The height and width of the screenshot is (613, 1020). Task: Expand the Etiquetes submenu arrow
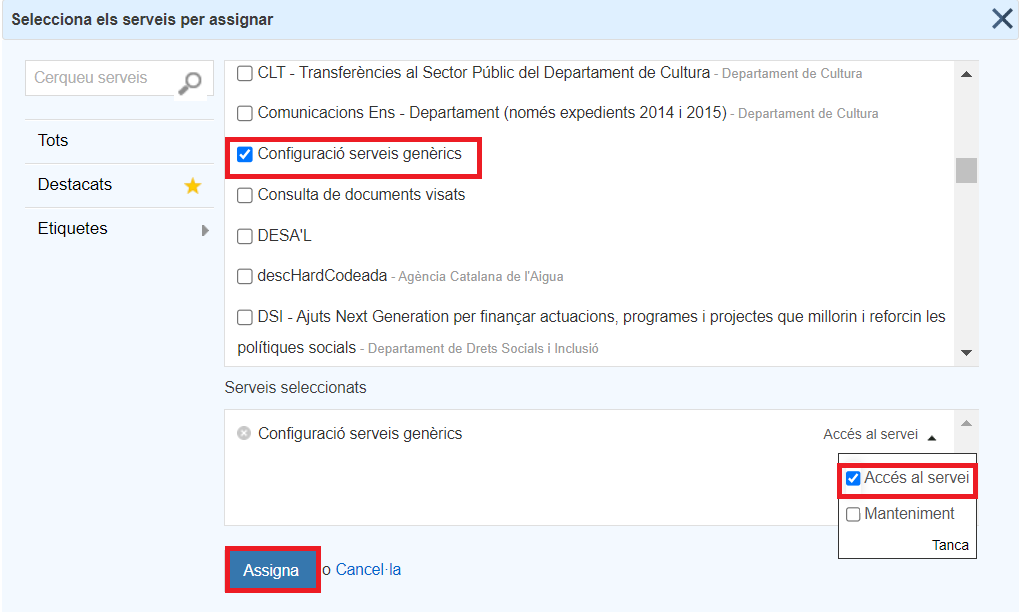(205, 230)
